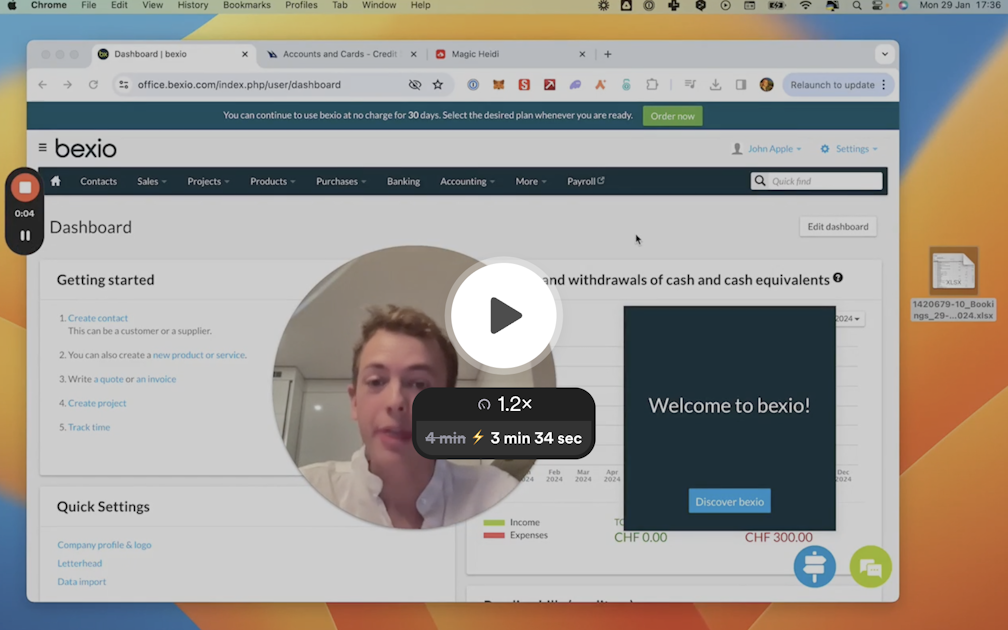Bookmark page with the star icon

438,85
